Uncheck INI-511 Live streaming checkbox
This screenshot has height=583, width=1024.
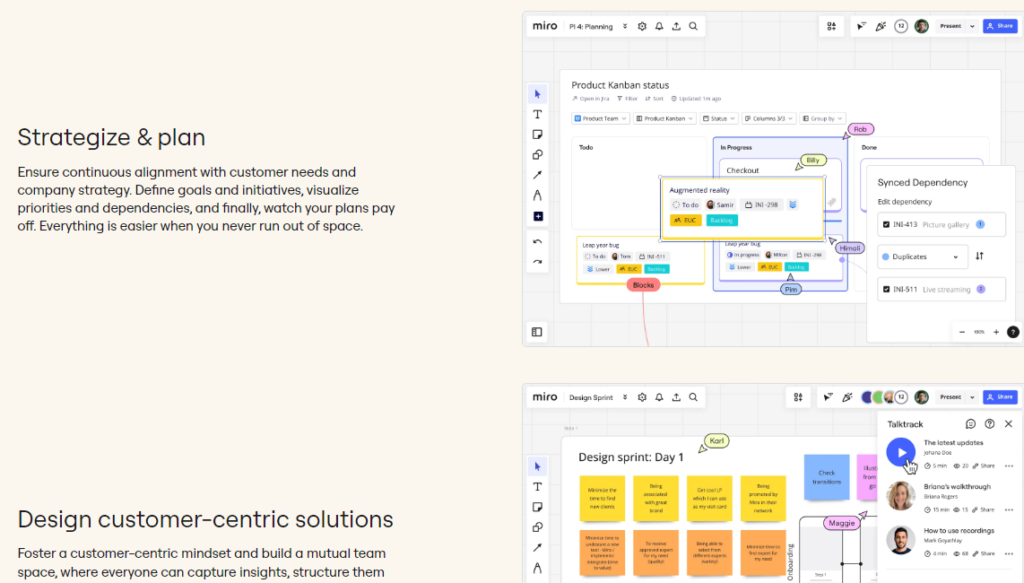[x=886, y=289]
